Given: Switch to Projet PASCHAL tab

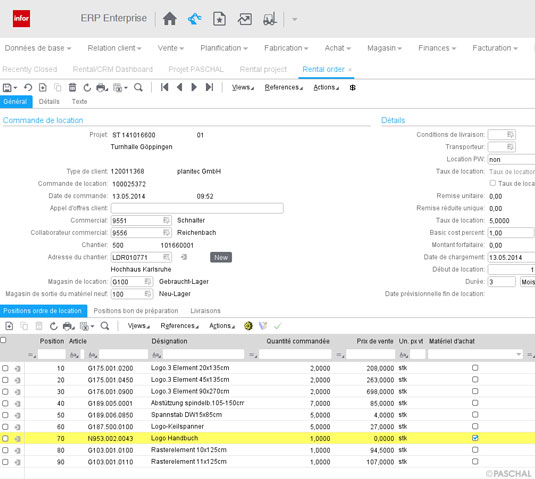Looking at the screenshot, I should [x=196, y=69].
